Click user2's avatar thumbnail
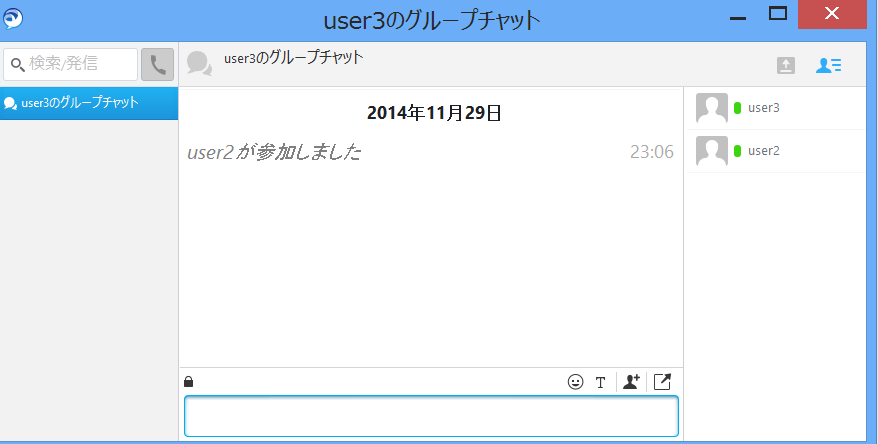878x444 pixels. tap(711, 151)
